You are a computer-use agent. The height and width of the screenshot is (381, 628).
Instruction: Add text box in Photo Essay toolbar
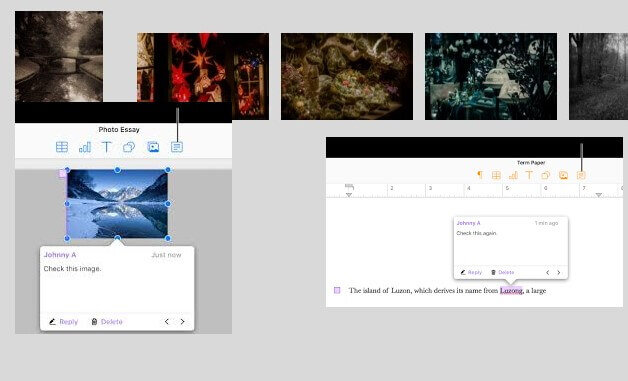coord(107,147)
